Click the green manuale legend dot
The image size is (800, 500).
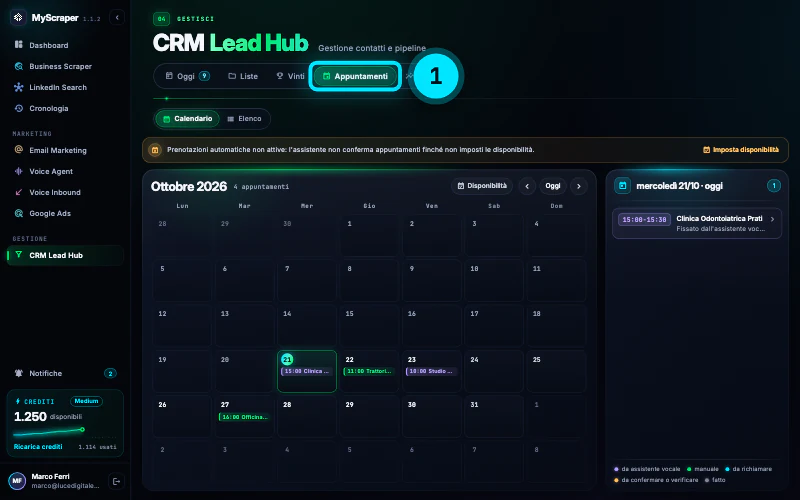689,469
